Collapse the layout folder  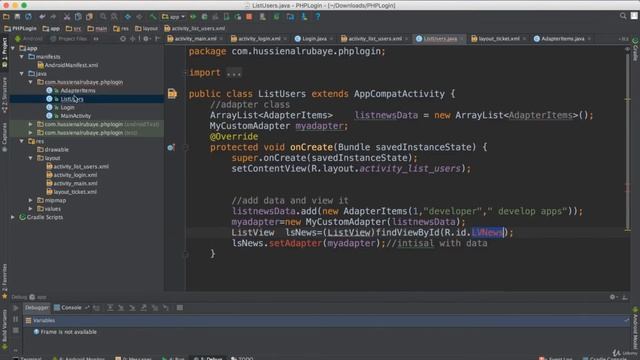(31, 158)
